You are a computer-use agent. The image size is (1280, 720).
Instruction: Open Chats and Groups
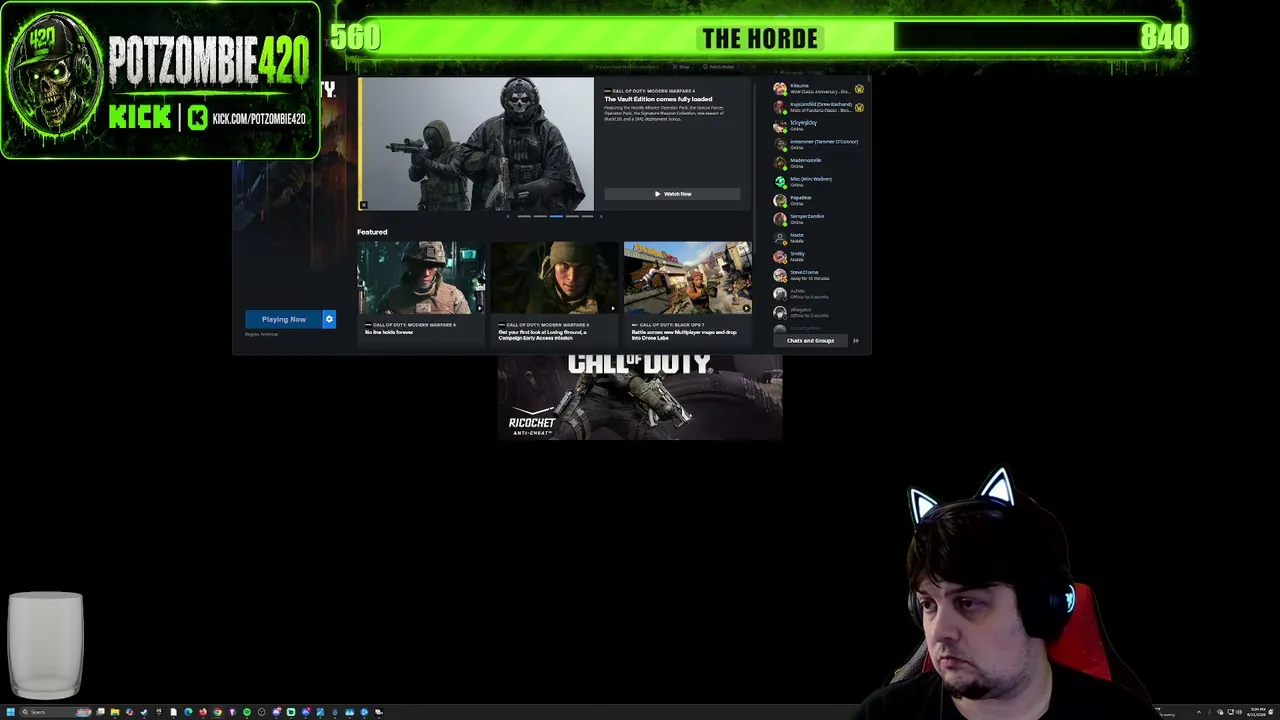(810, 340)
